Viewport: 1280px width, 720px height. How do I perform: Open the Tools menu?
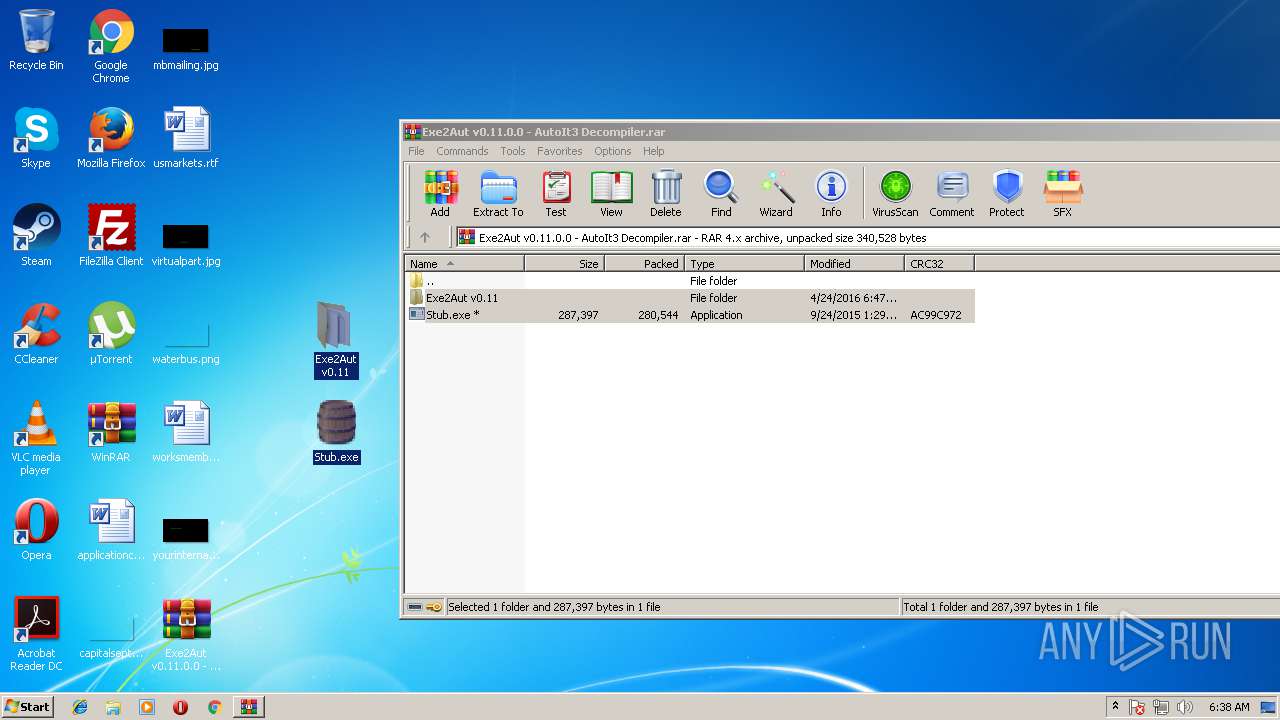tap(513, 151)
